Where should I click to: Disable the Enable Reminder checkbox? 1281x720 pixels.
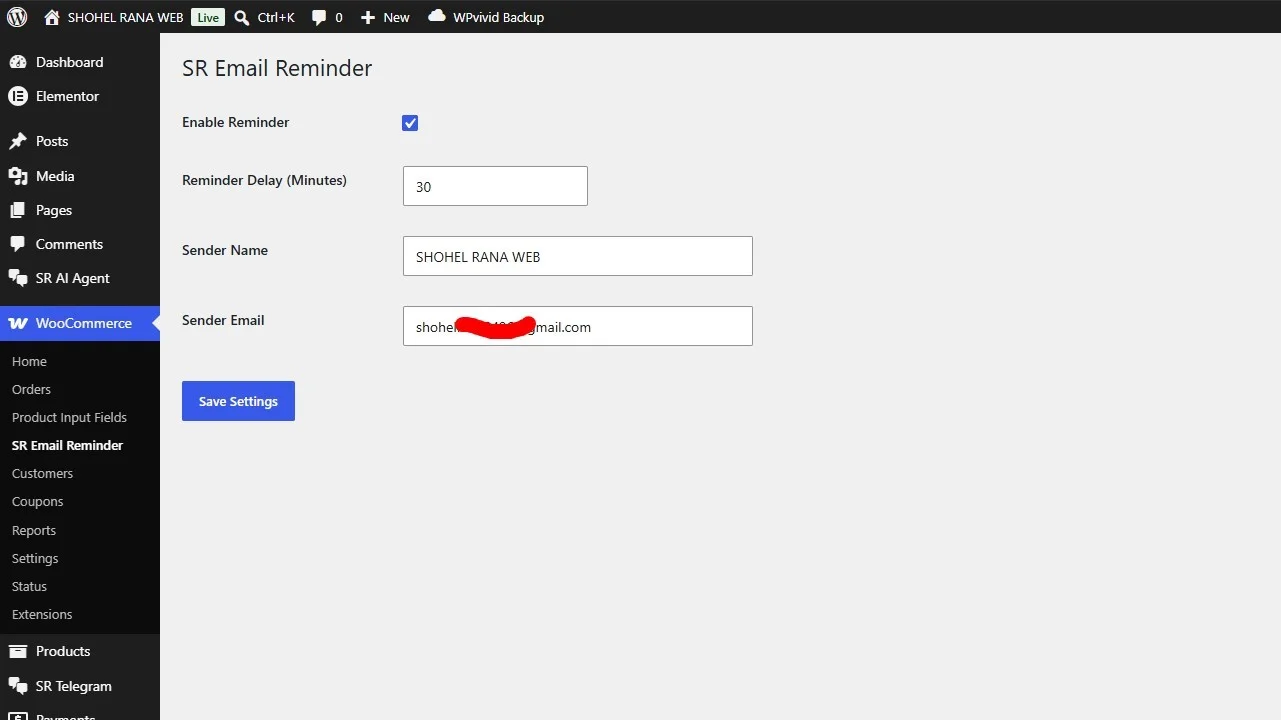410,123
